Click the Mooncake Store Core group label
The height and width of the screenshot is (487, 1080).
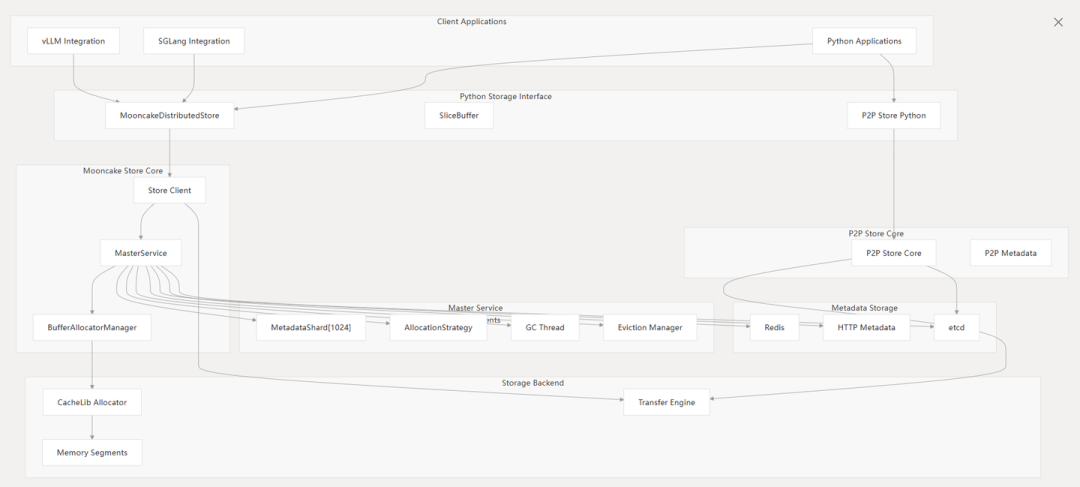123,171
